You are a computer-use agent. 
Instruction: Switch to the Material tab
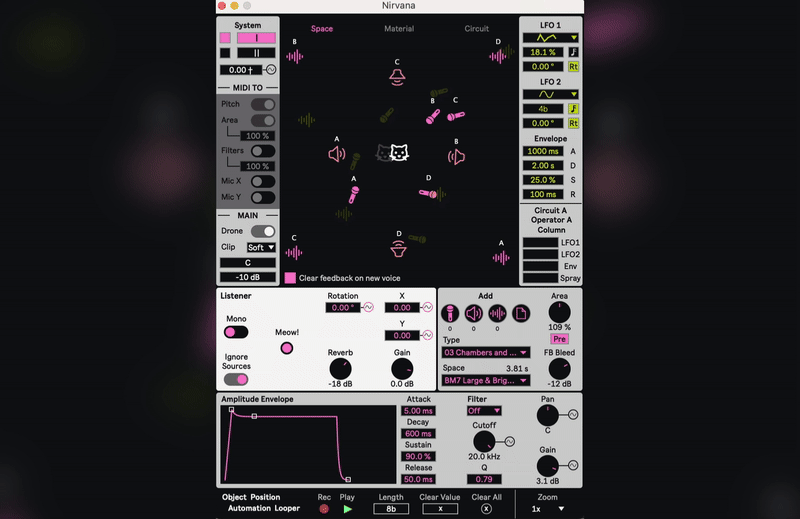click(399, 29)
